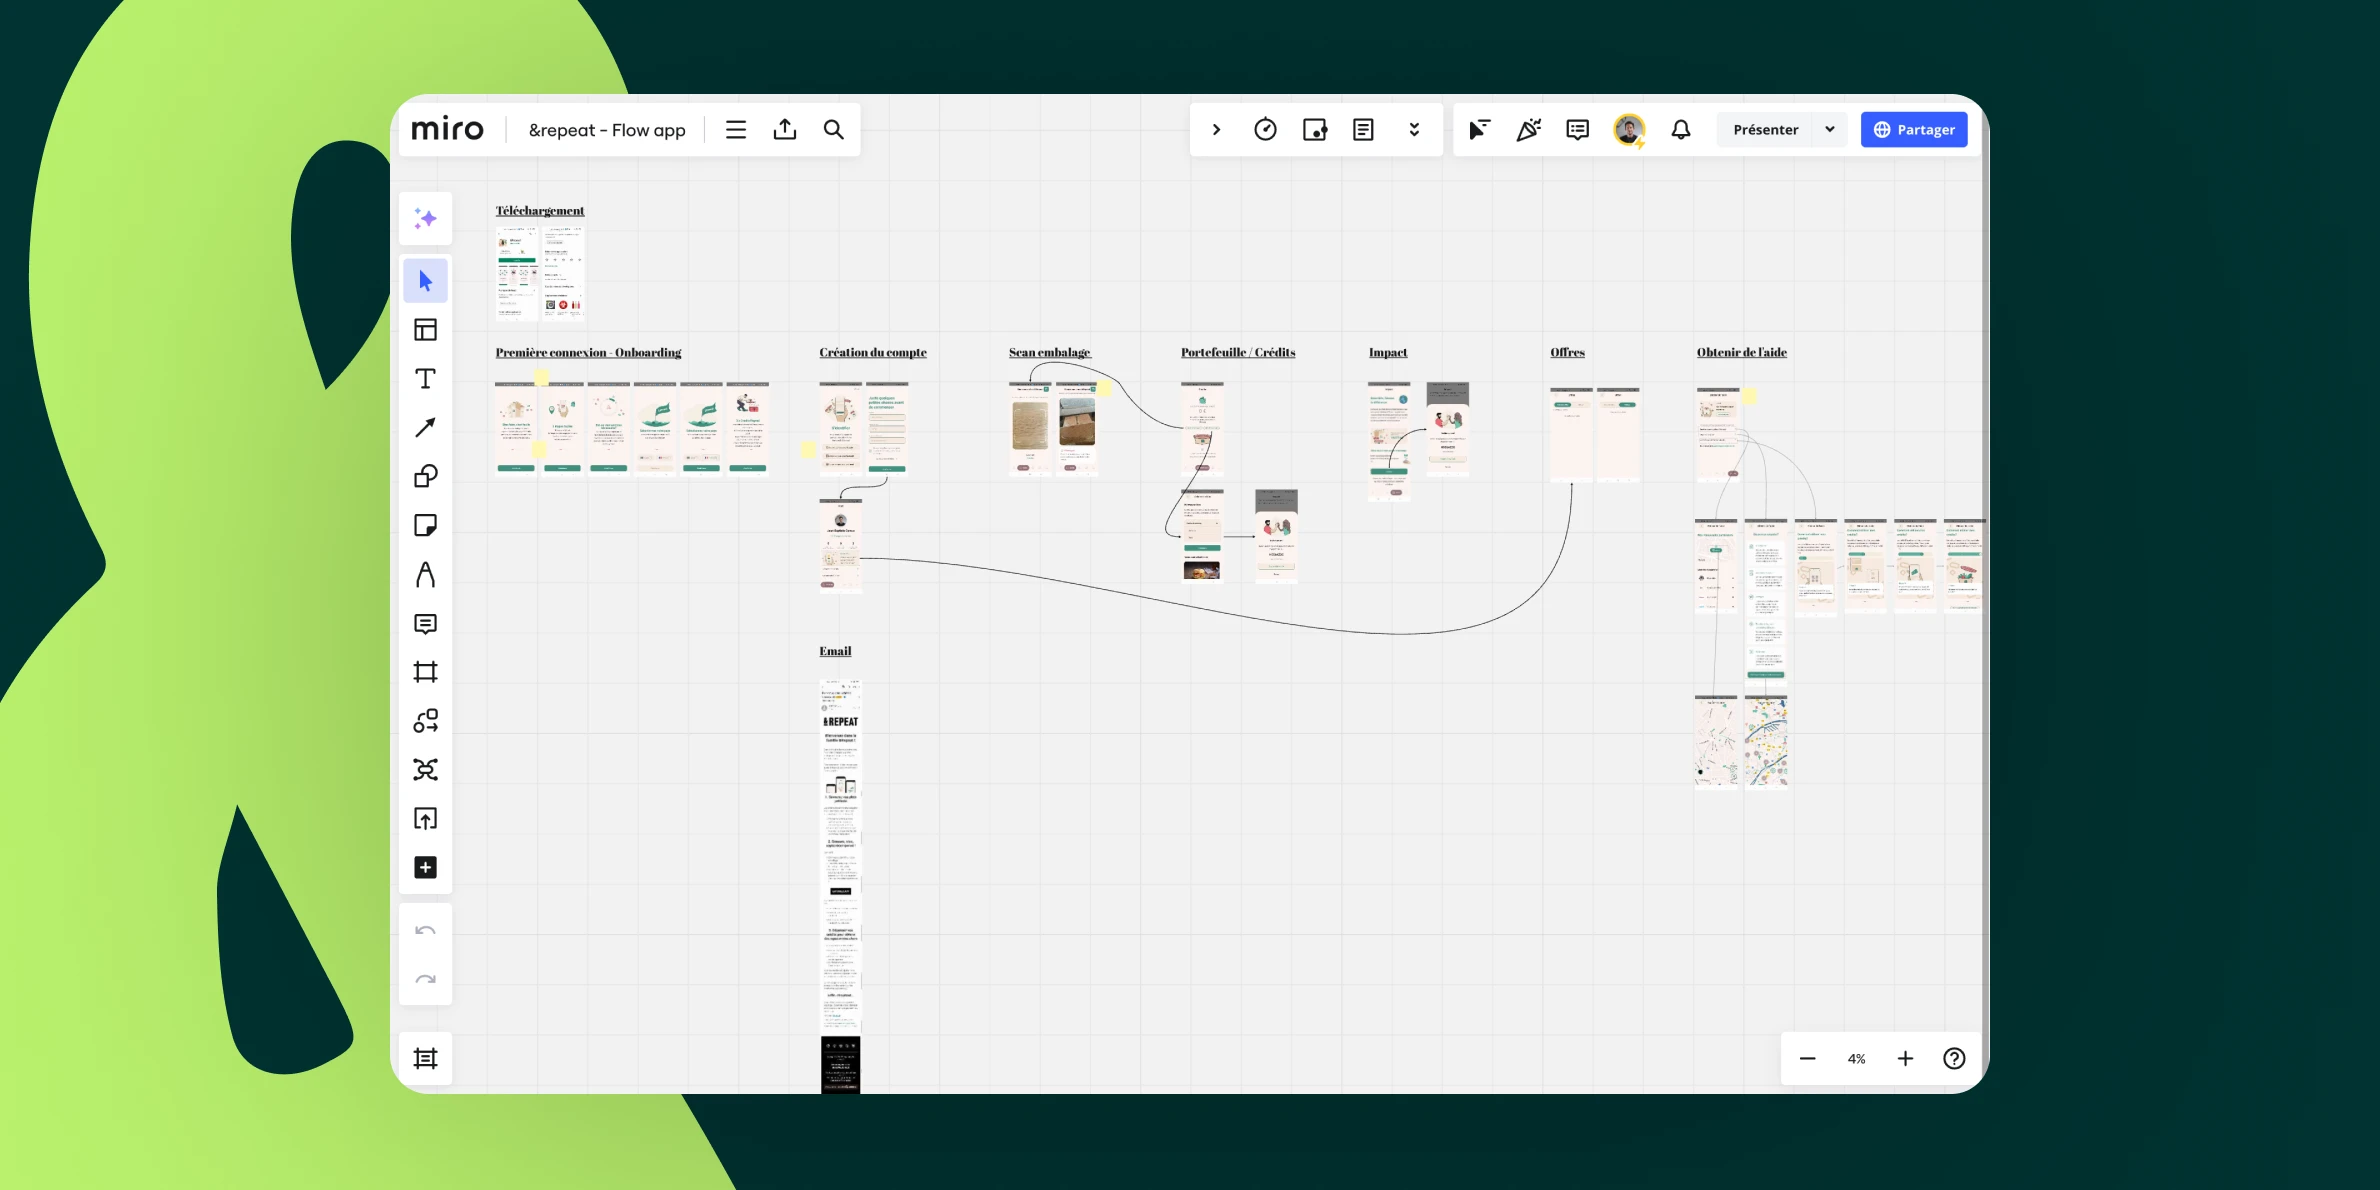The height and width of the screenshot is (1190, 2380).
Task: Toggle collaborators' cursors visibility
Action: (x=1479, y=130)
